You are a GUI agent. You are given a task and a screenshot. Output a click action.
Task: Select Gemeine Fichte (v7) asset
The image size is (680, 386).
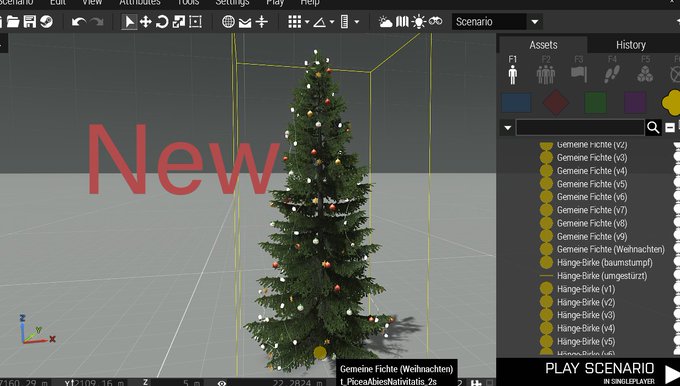point(592,210)
